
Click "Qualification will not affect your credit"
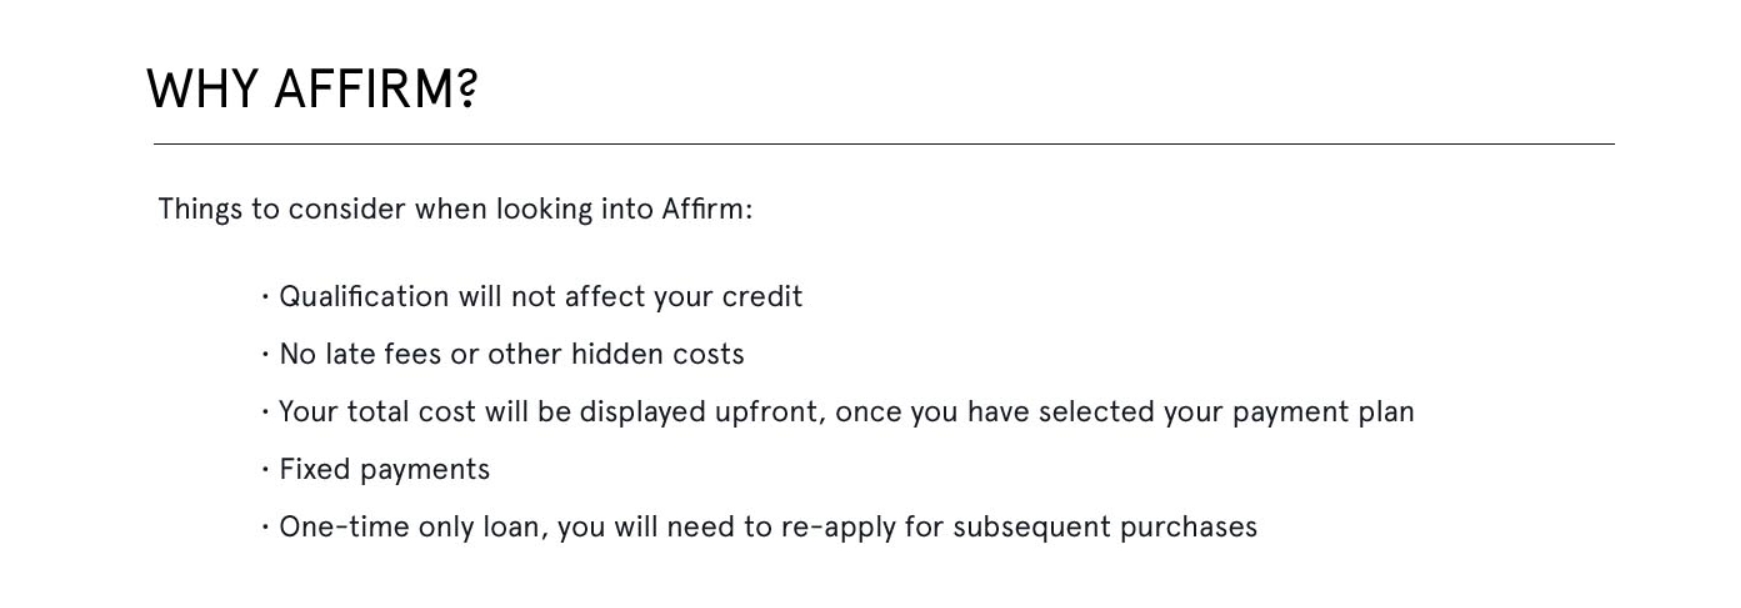(540, 297)
